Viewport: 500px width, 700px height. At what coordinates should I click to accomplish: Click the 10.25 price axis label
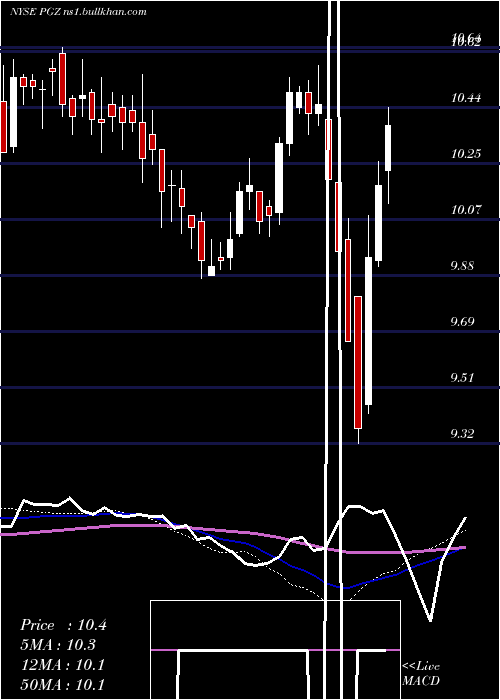coord(466,154)
